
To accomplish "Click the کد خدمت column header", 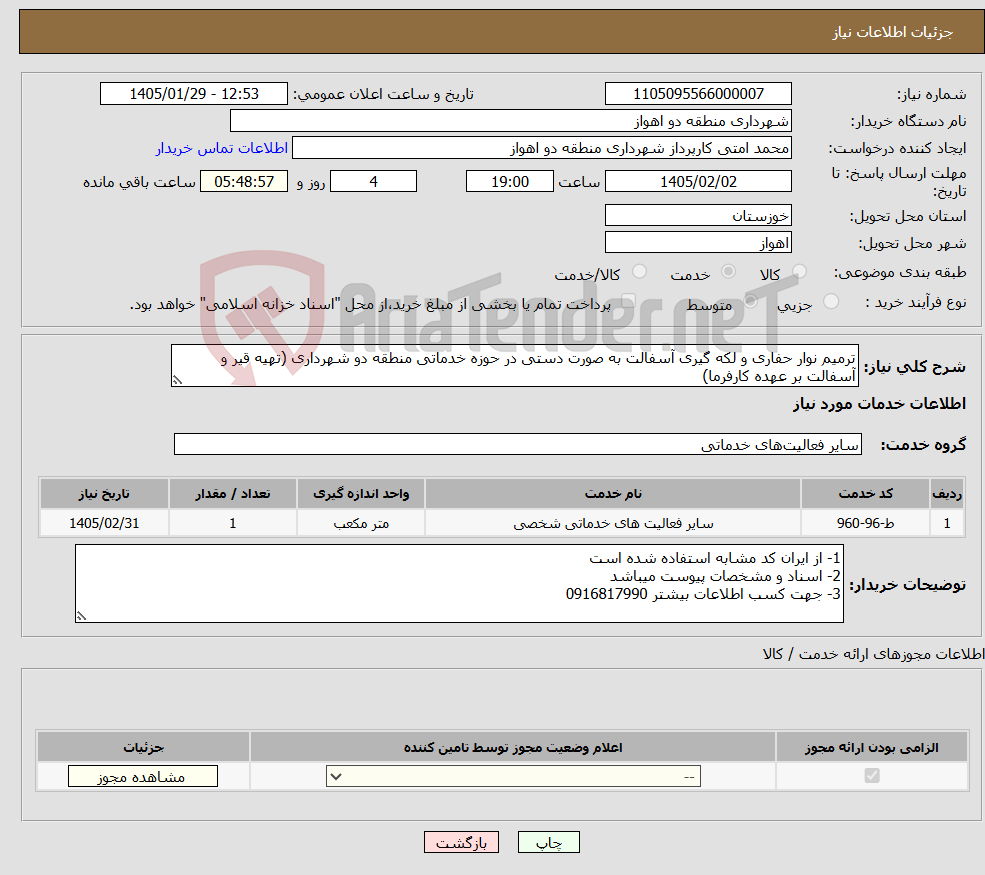I will click(x=865, y=494).
